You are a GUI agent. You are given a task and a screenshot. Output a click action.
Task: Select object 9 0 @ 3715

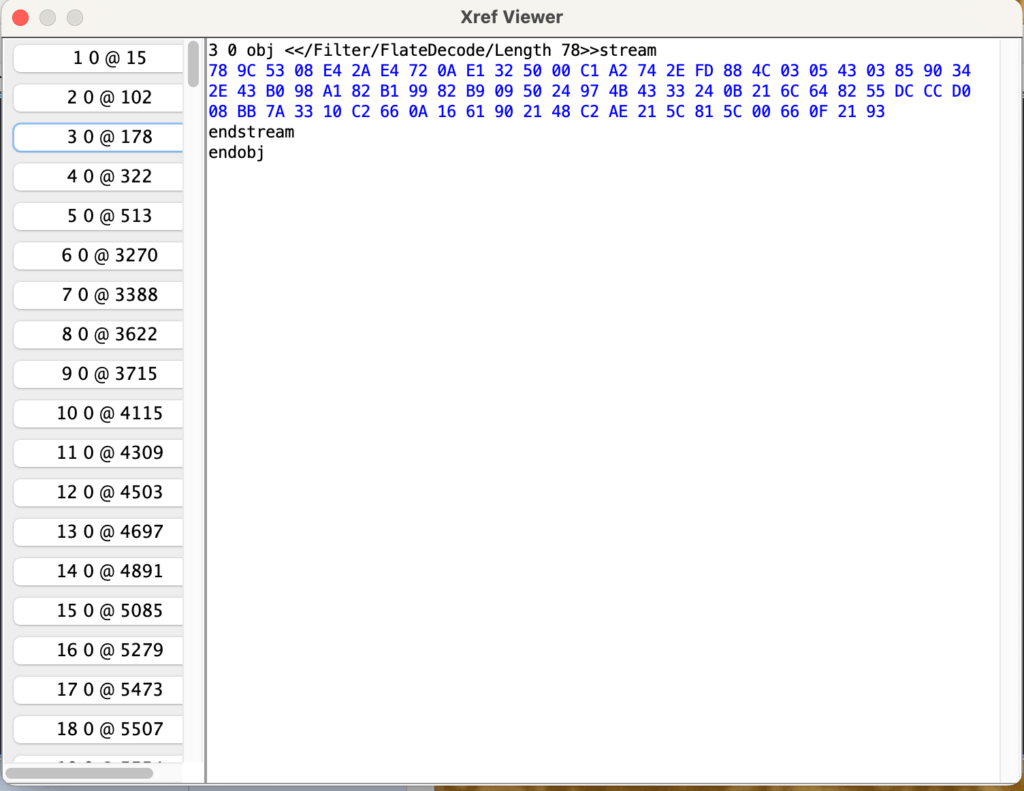[x=97, y=374]
